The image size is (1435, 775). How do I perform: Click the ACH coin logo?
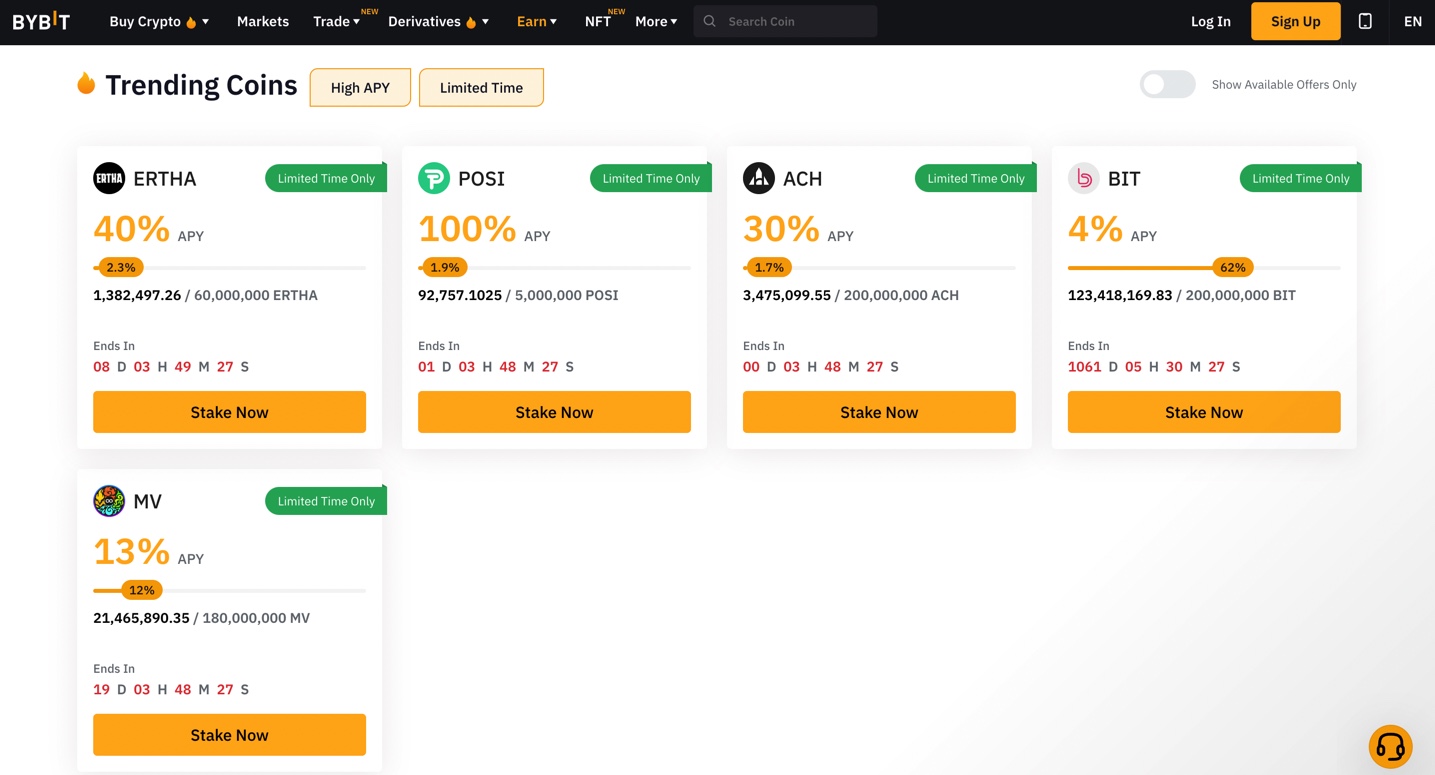coord(759,178)
